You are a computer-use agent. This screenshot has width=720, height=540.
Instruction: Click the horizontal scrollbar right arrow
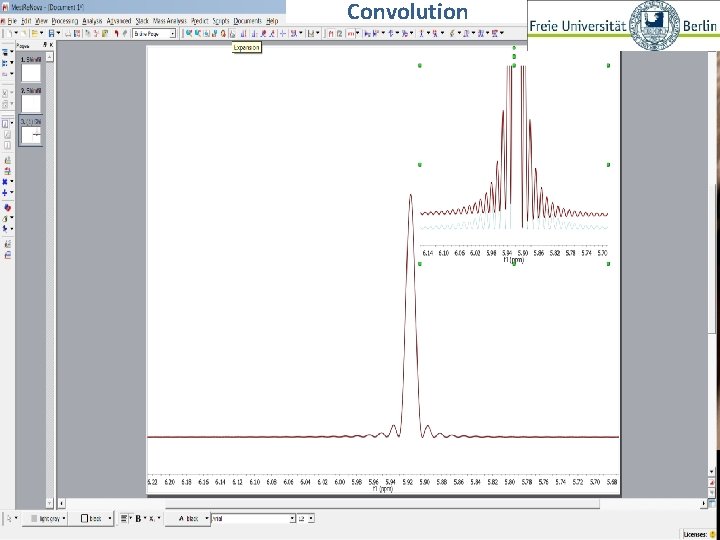point(704,504)
